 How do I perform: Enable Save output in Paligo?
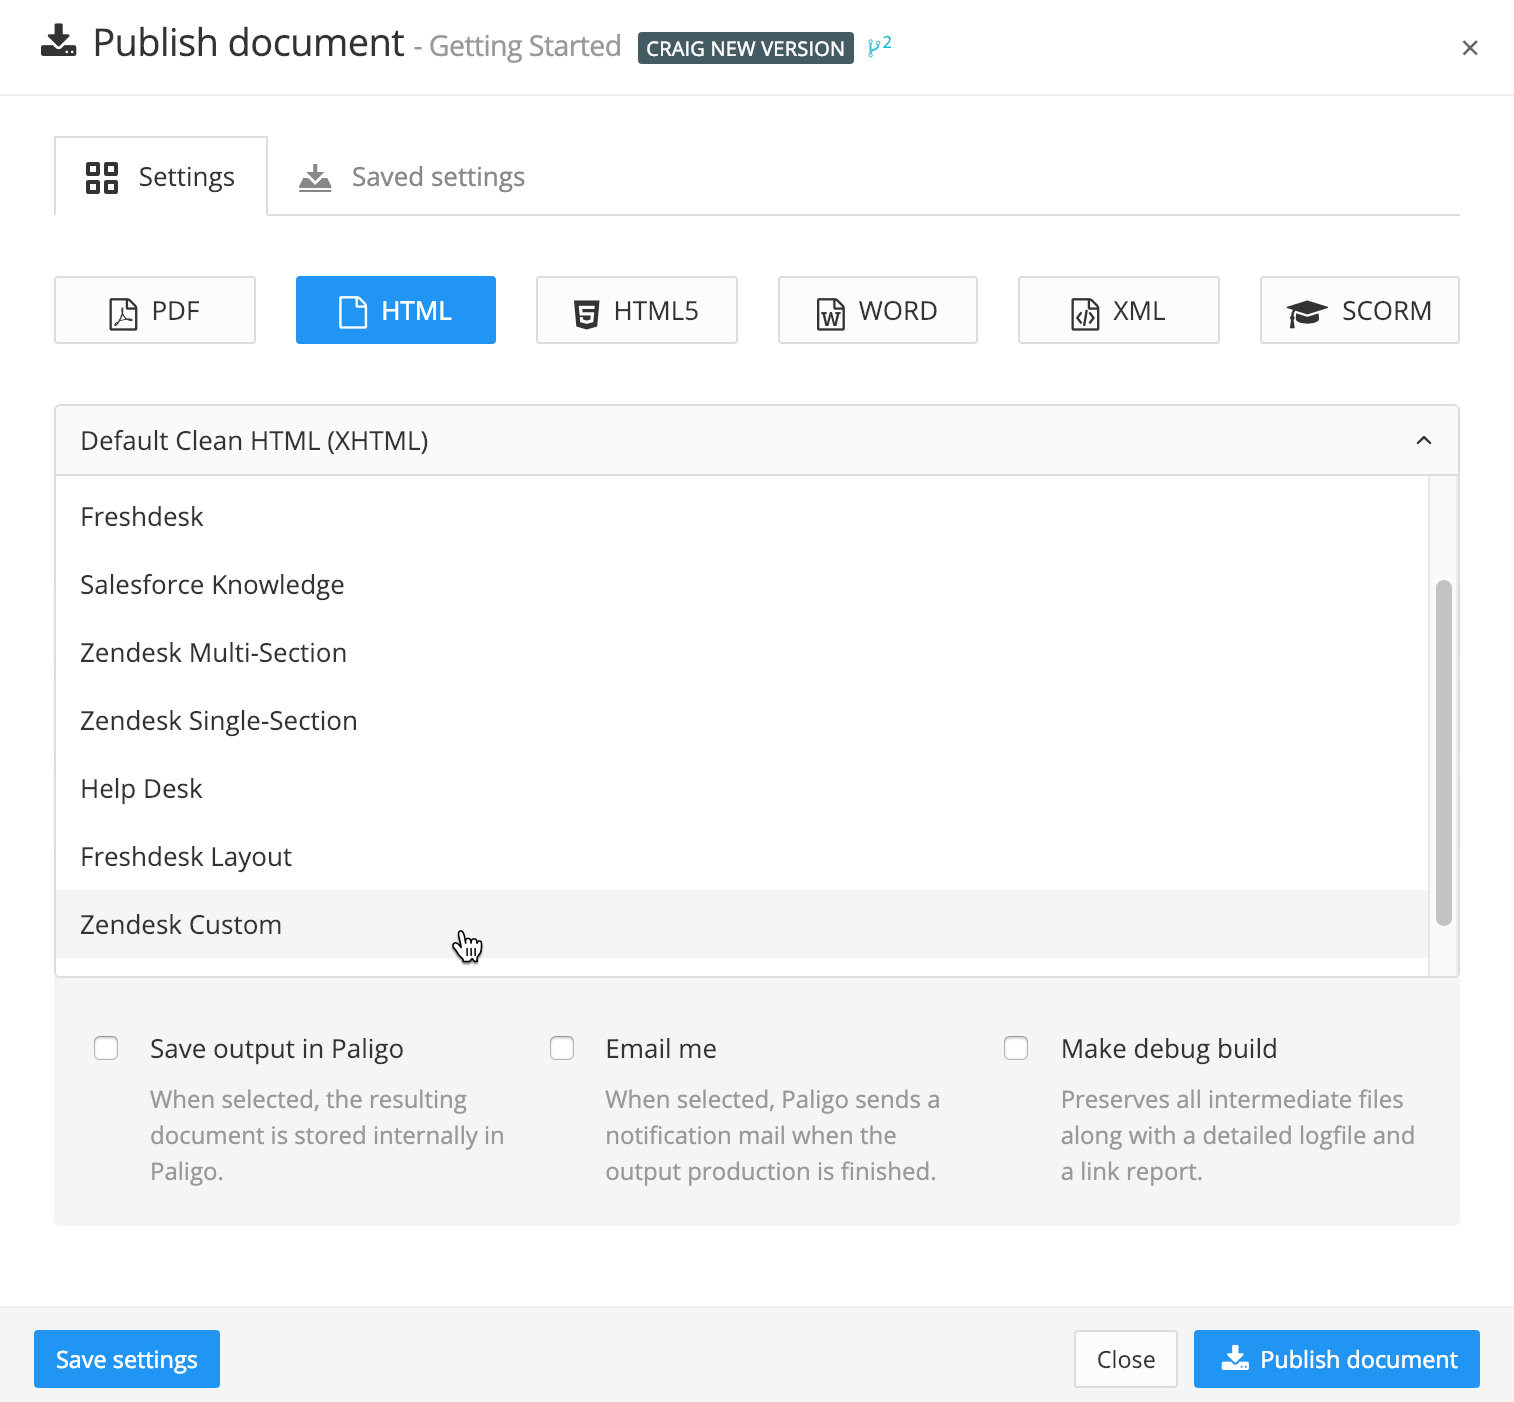[106, 1048]
